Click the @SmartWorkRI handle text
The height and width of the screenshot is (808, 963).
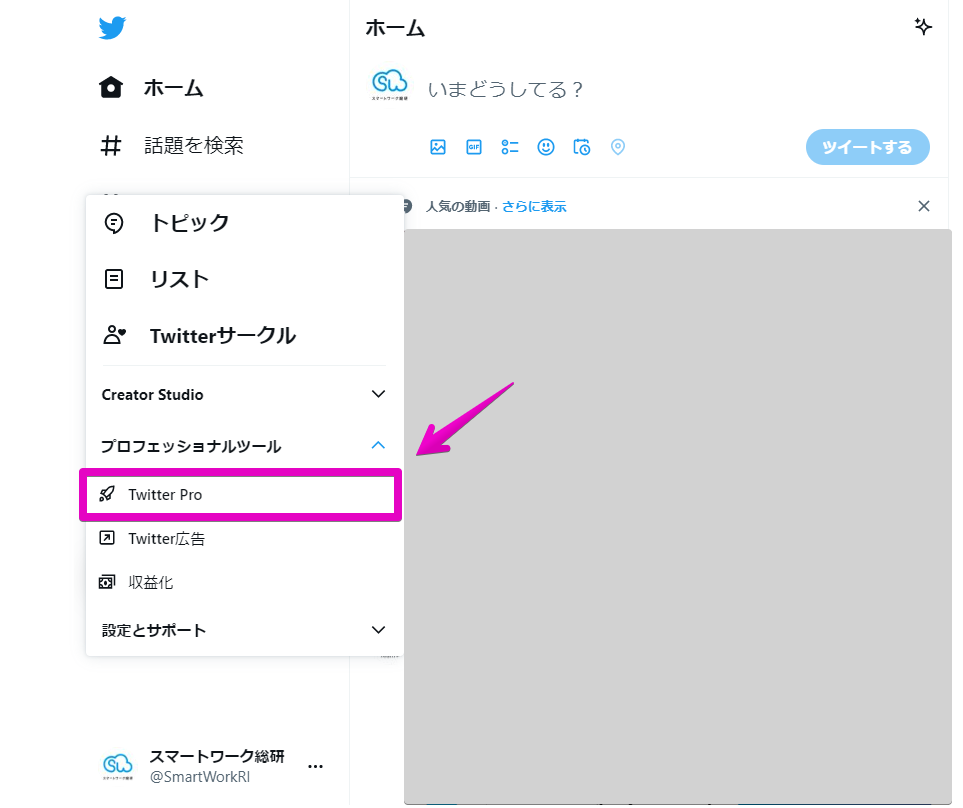coord(200,777)
